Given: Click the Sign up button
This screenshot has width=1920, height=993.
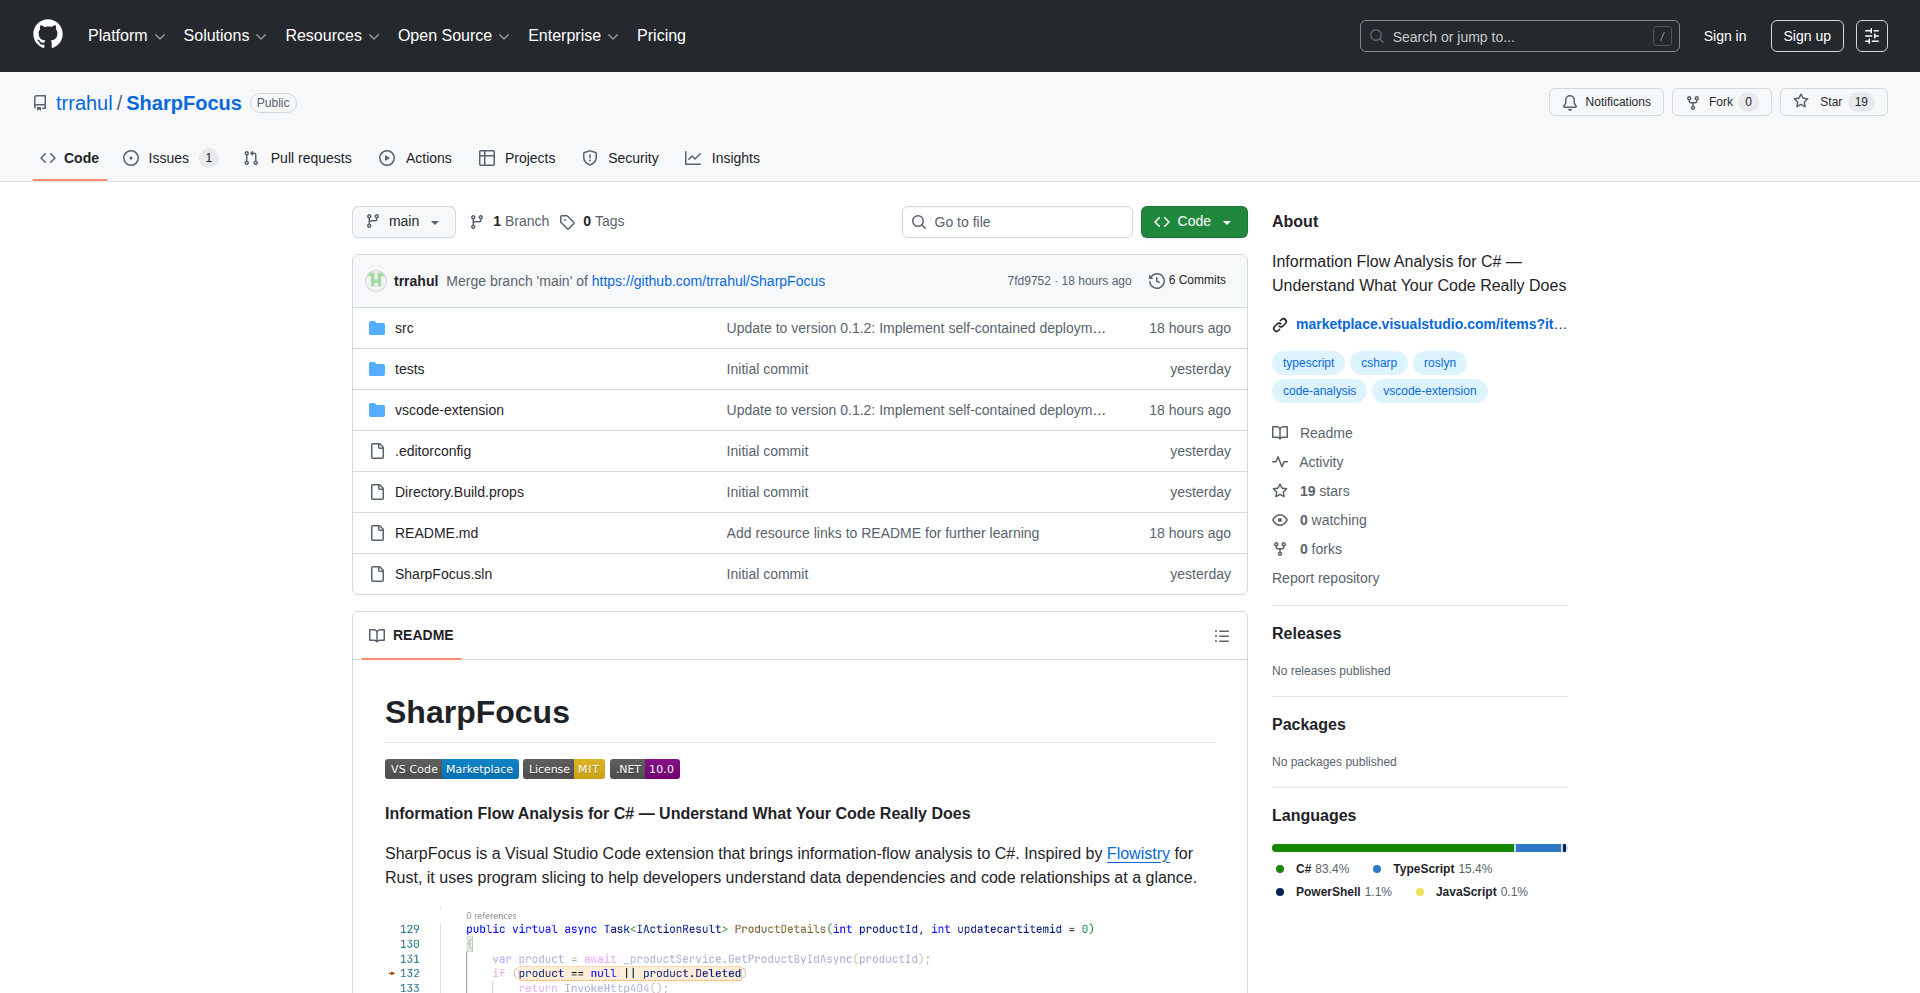Looking at the screenshot, I should [x=1806, y=36].
